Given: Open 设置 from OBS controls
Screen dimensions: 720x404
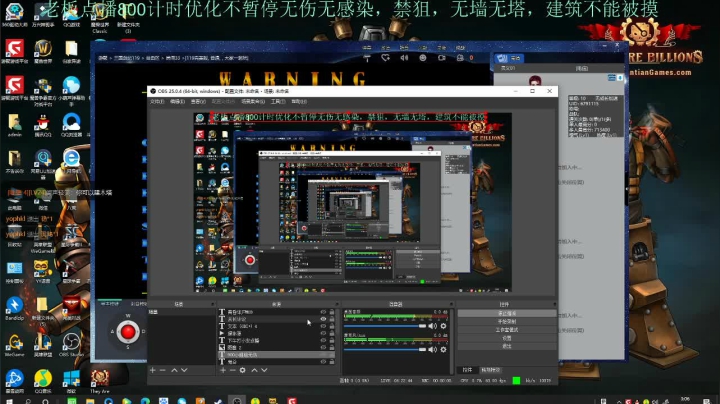Looking at the screenshot, I should [506, 338].
